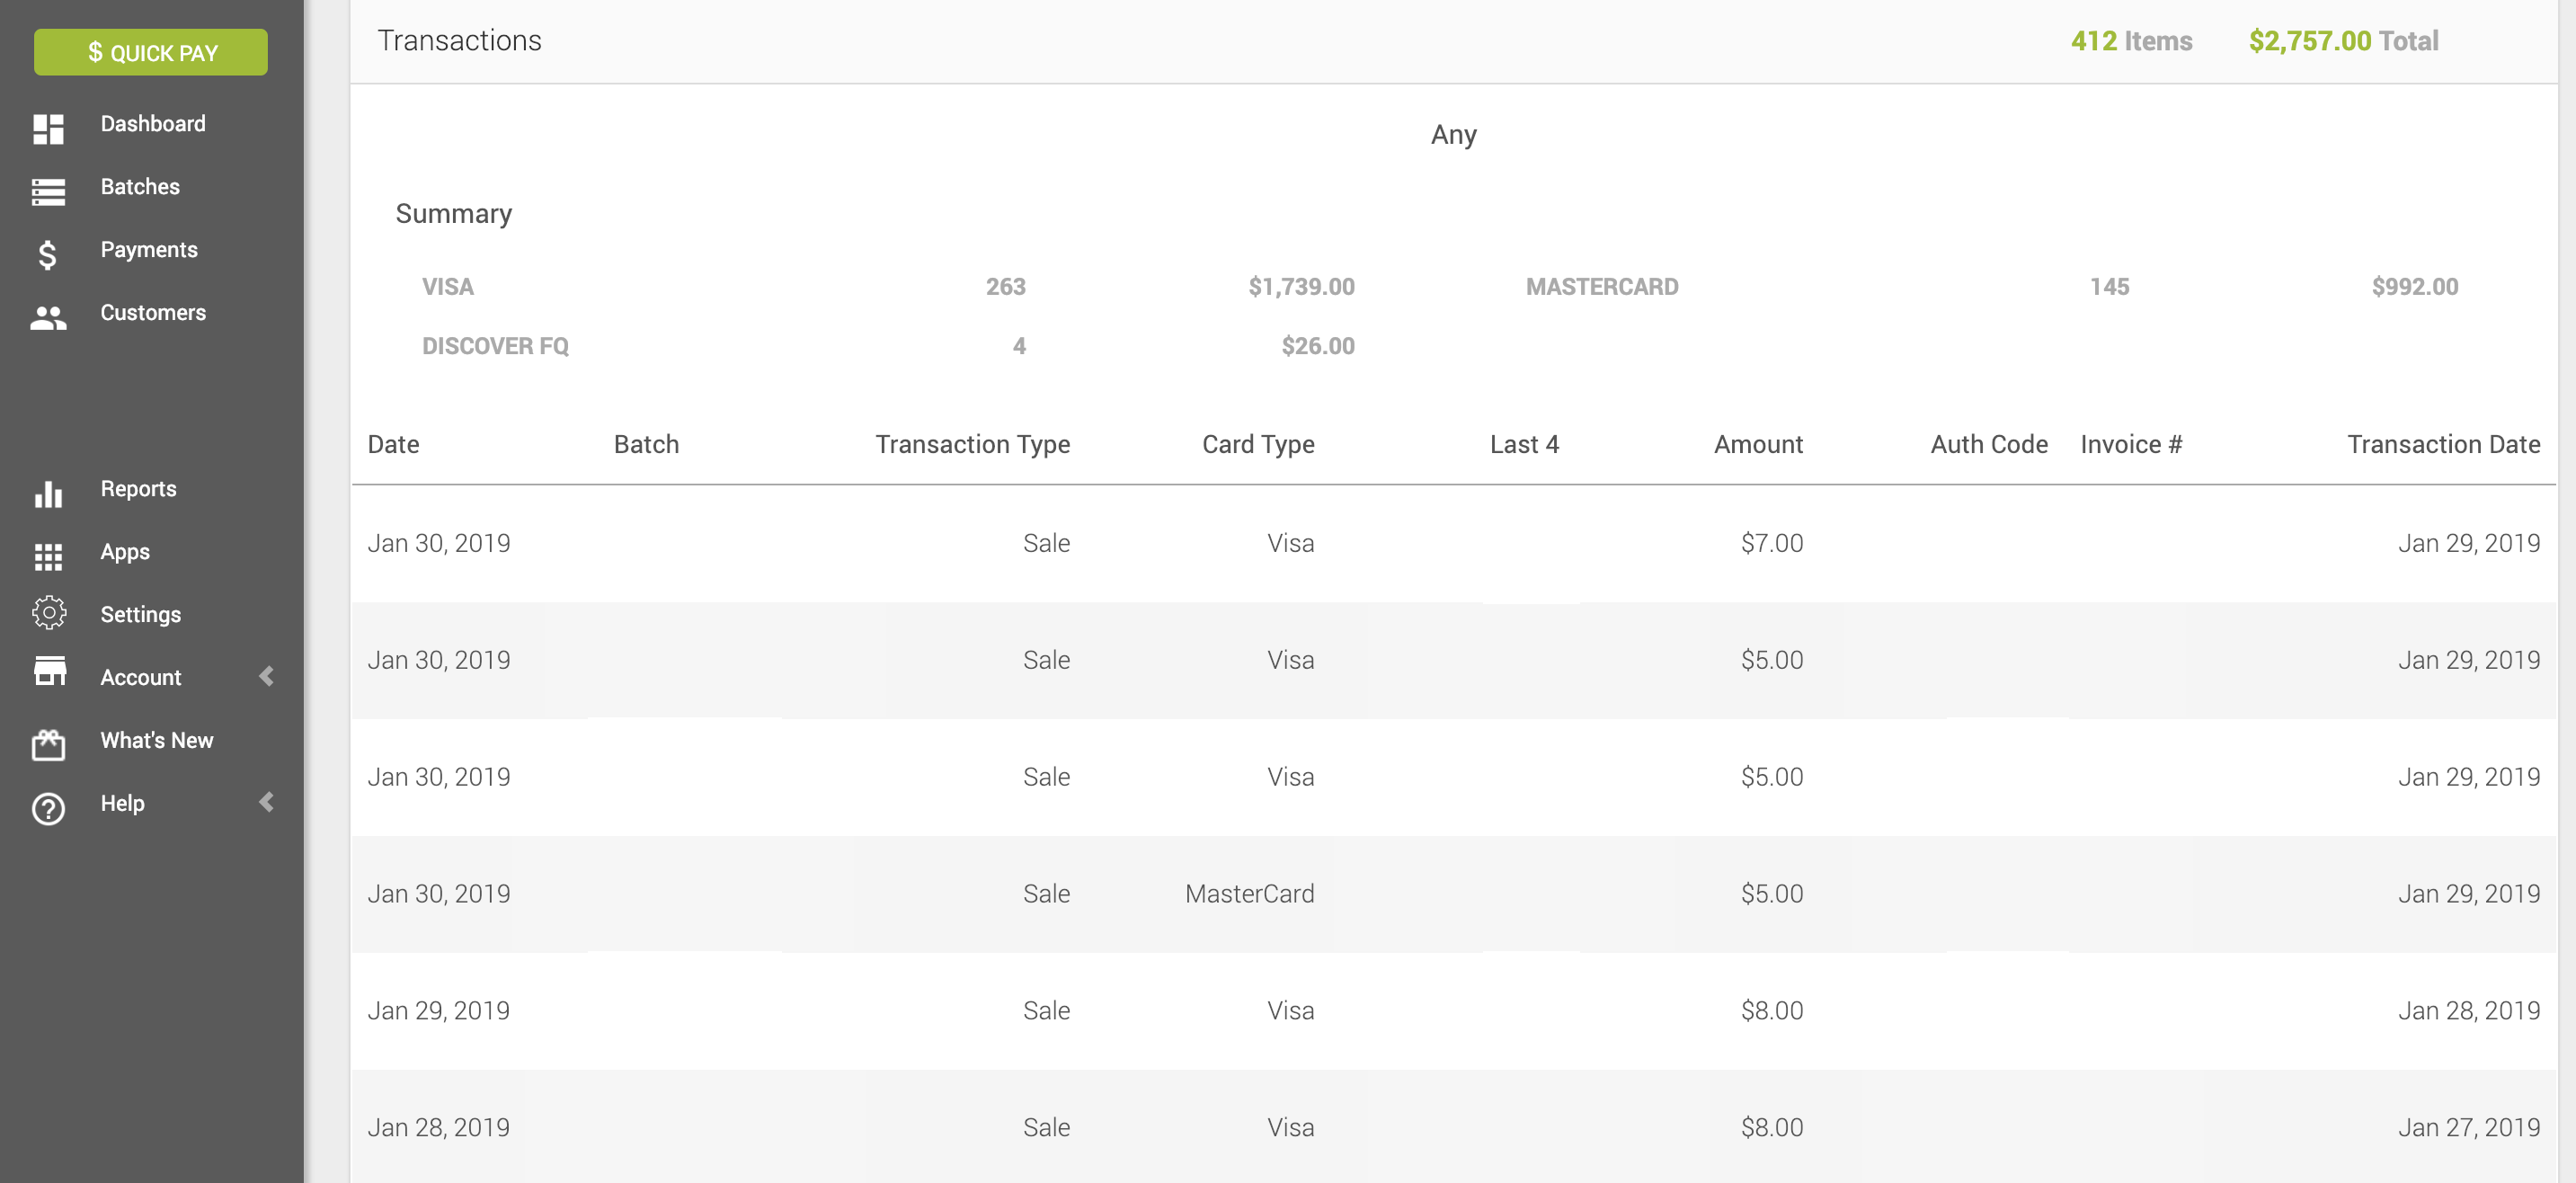This screenshot has width=2576, height=1183.
Task: Click the Apps grid icon
Action: click(x=48, y=556)
